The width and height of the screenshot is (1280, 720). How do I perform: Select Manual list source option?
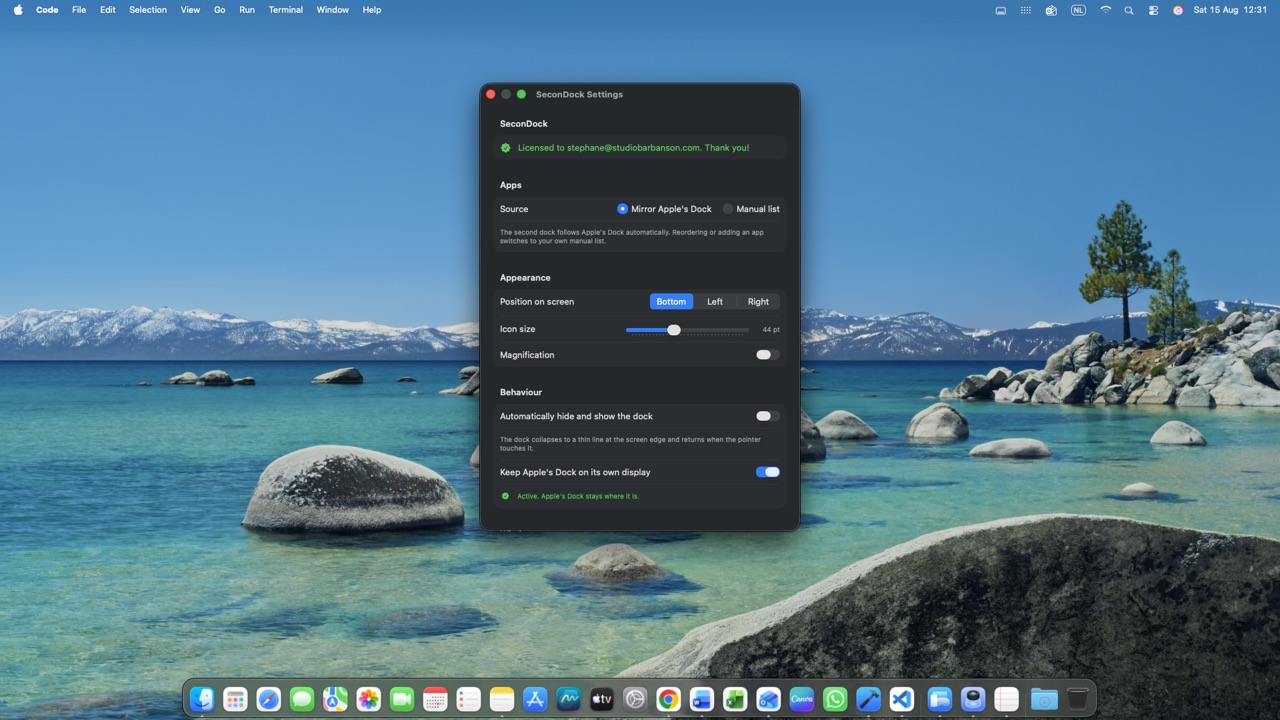(751, 209)
